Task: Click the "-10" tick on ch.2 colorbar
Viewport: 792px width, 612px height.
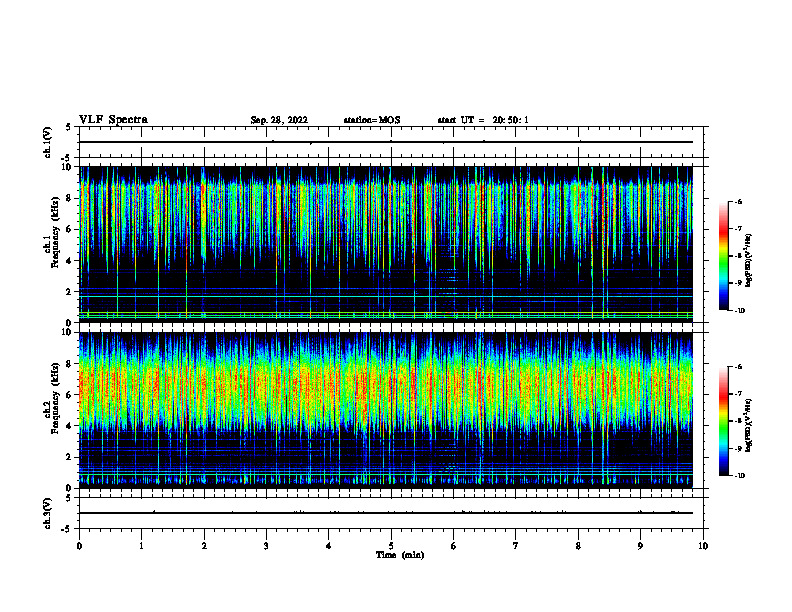Action: (x=739, y=476)
